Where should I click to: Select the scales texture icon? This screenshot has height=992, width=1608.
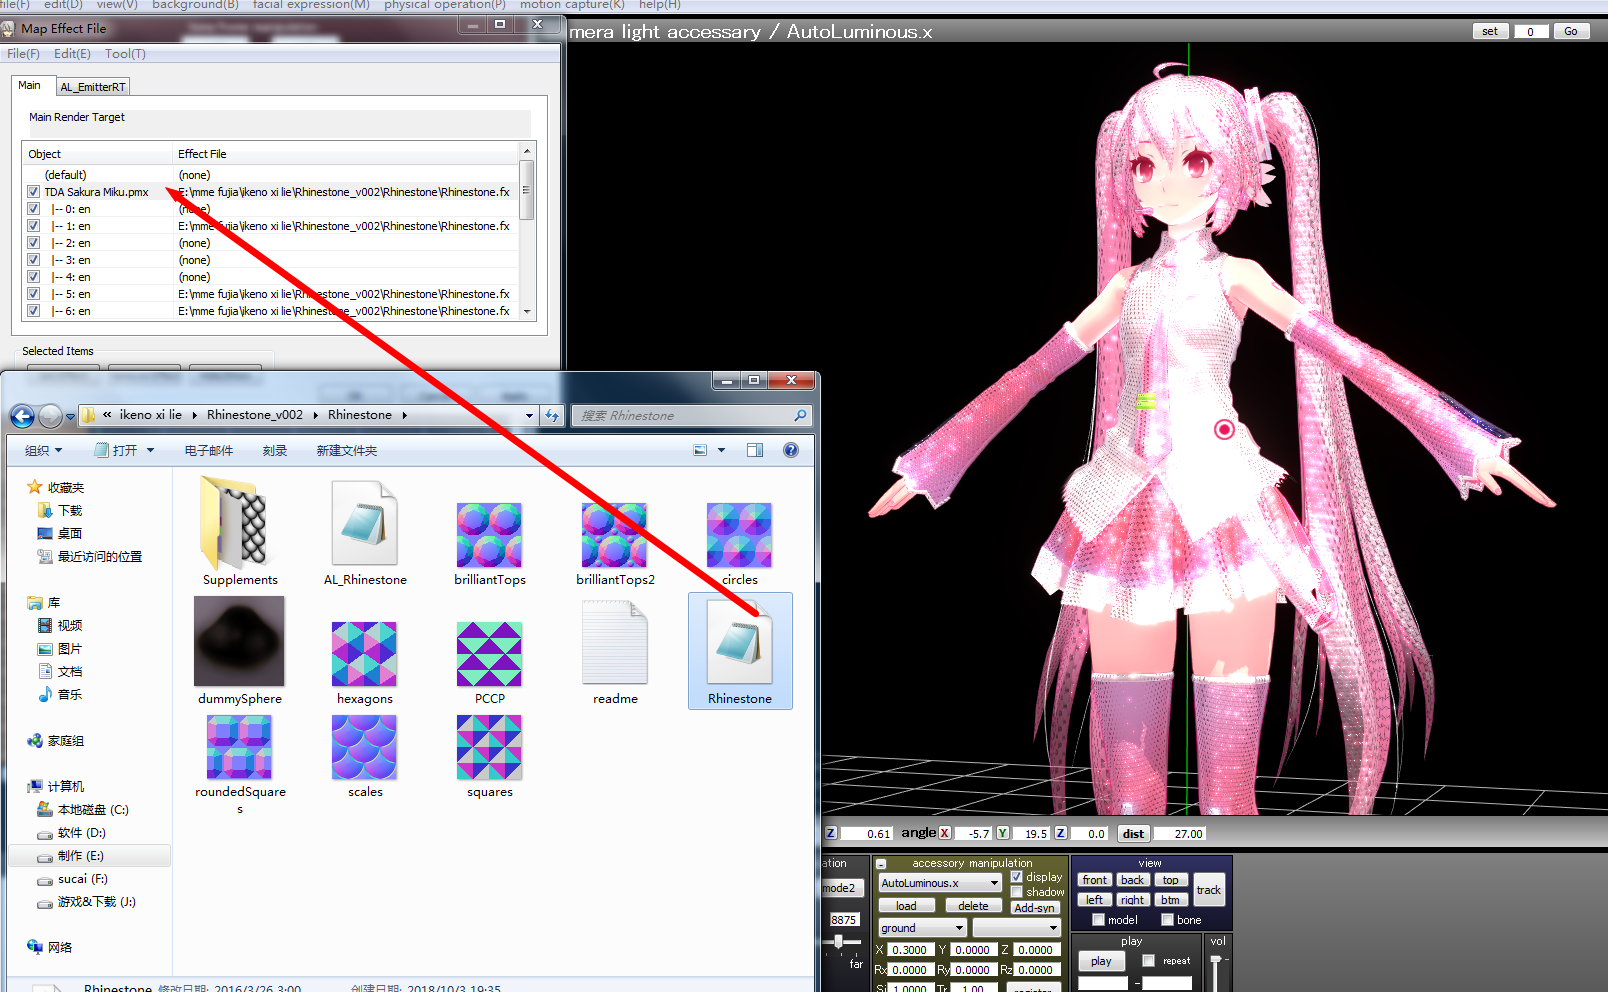point(364,747)
